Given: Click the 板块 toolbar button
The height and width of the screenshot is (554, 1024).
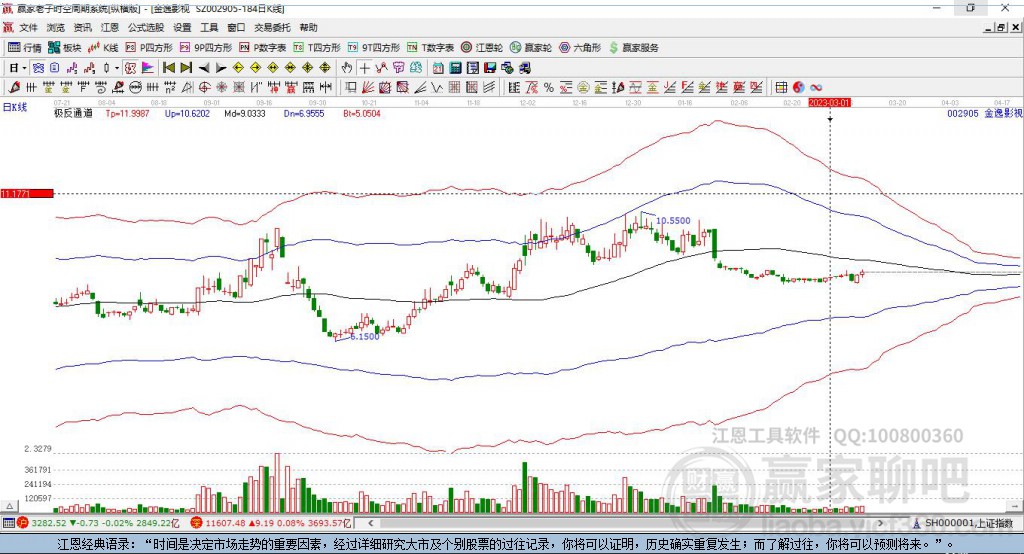Looking at the screenshot, I should (x=65, y=48).
